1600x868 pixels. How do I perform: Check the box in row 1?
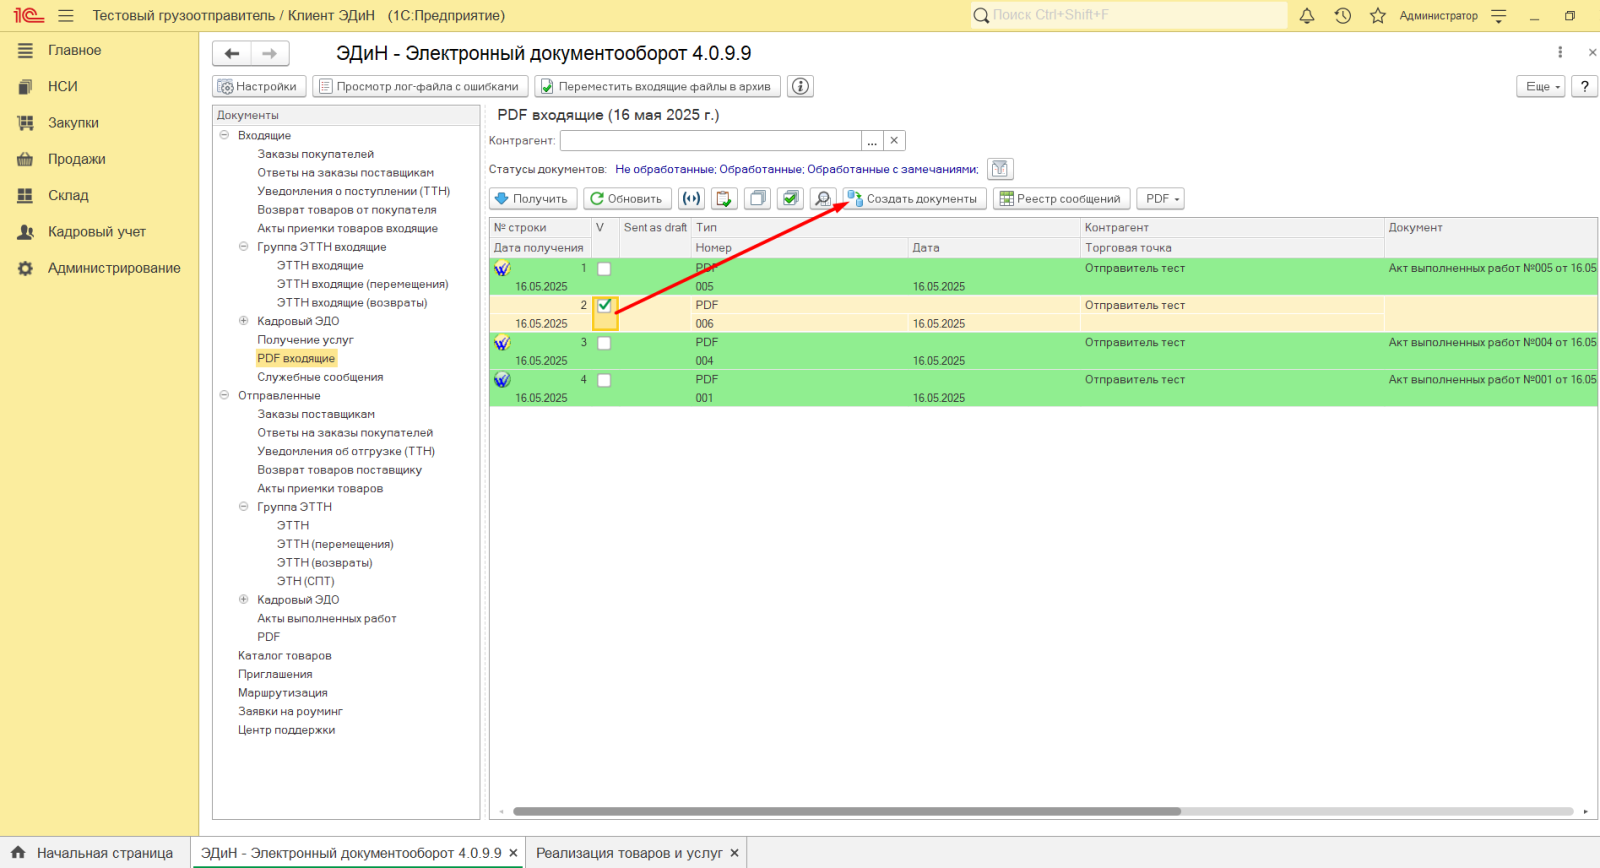[604, 269]
